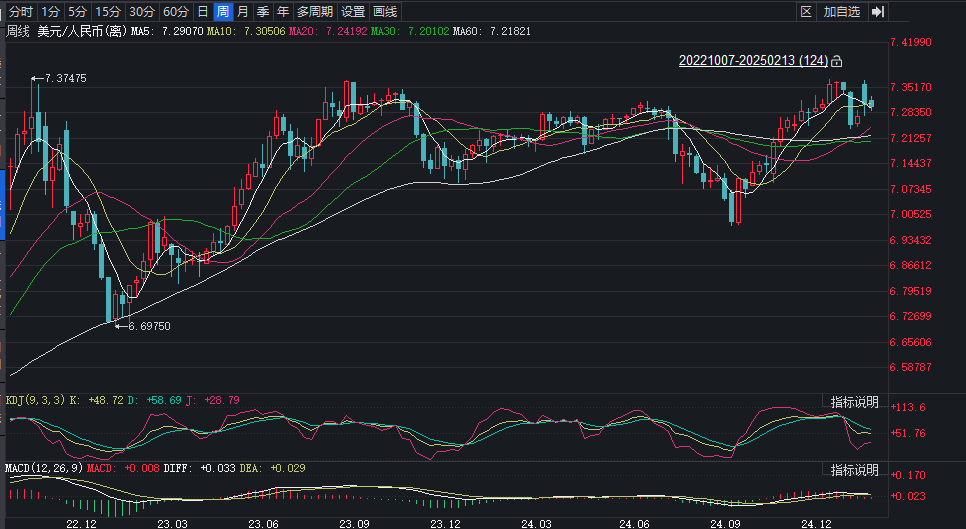Click 加自选 to add to watchlist
This screenshot has height=529, width=966.
(841, 12)
